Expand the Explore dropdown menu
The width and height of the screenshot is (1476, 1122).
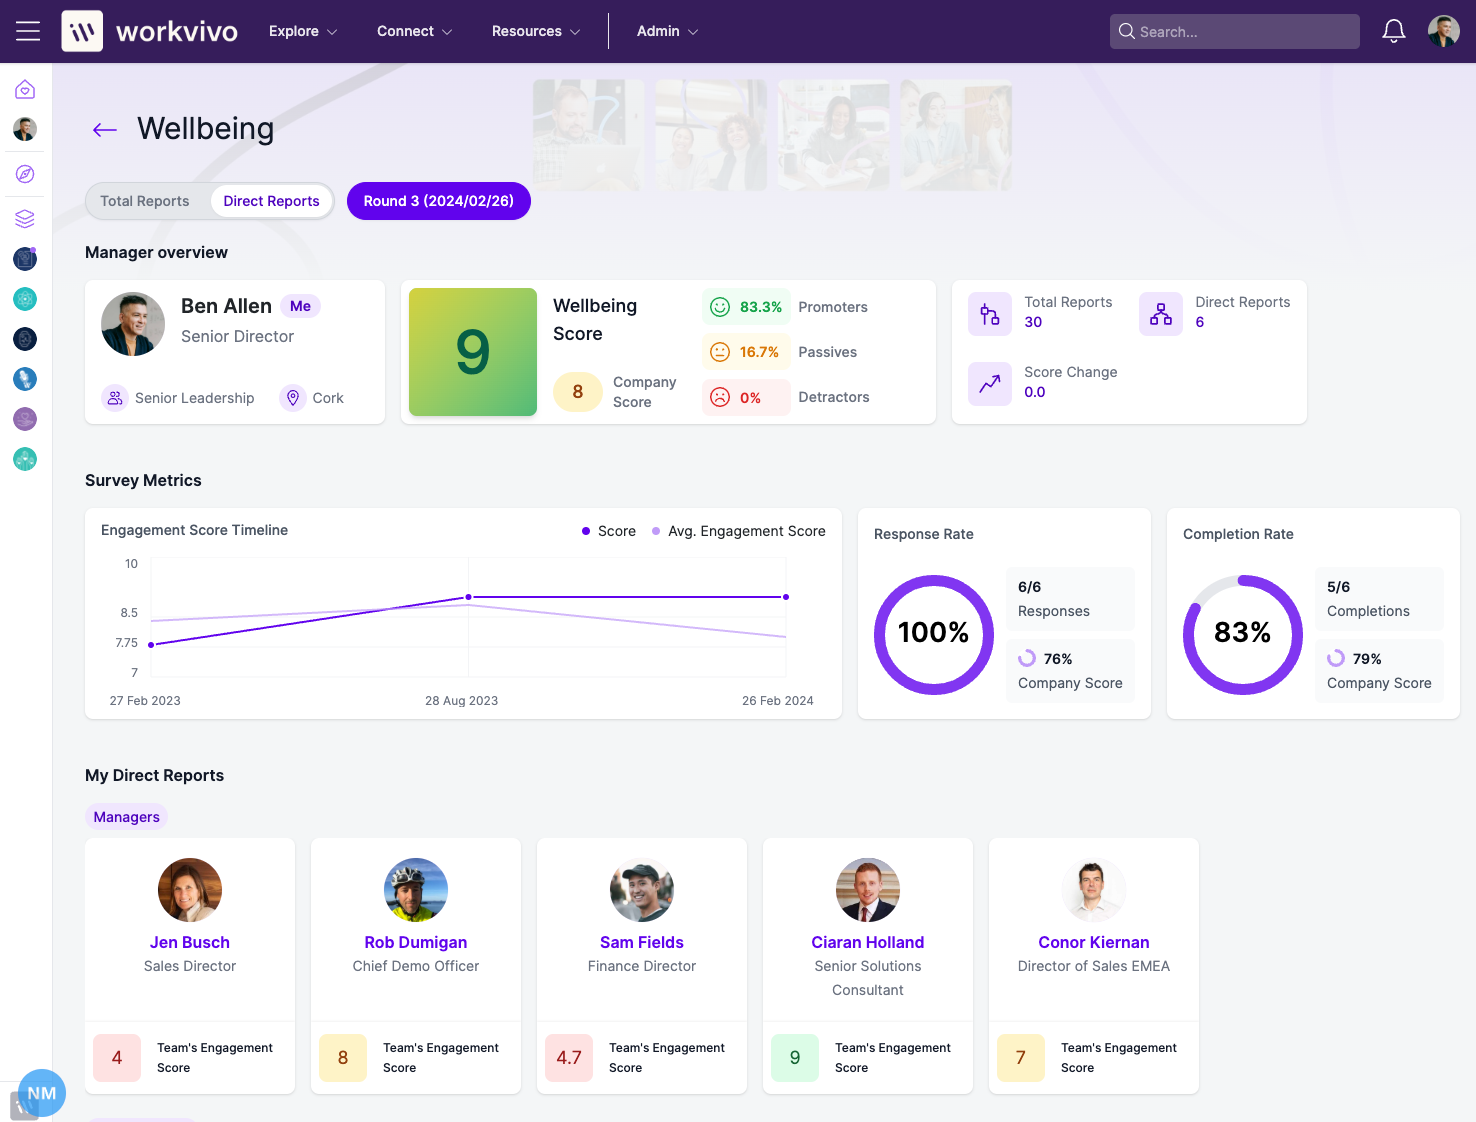pos(302,31)
